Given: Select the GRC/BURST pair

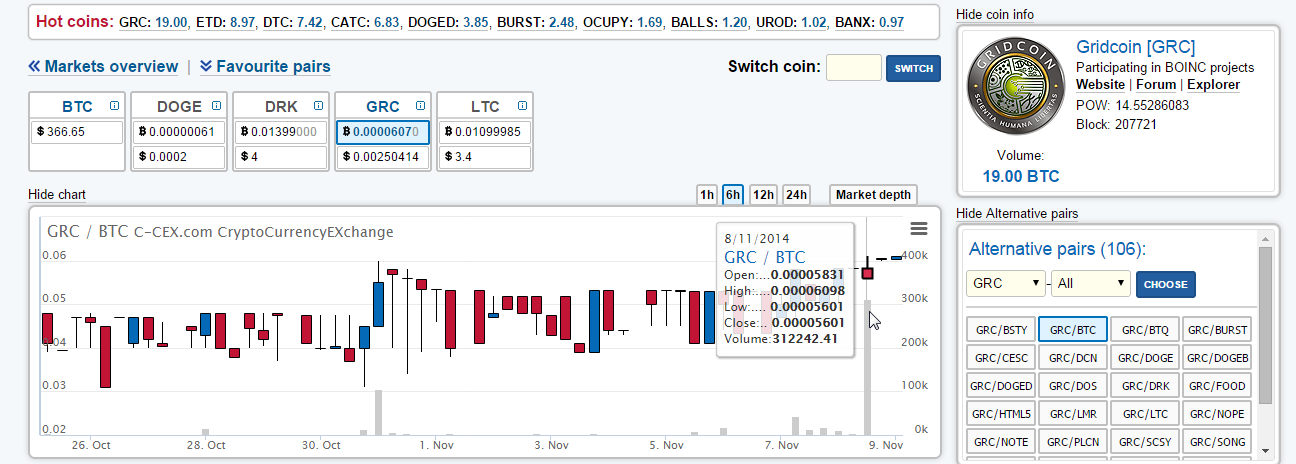Looking at the screenshot, I should point(1217,329).
